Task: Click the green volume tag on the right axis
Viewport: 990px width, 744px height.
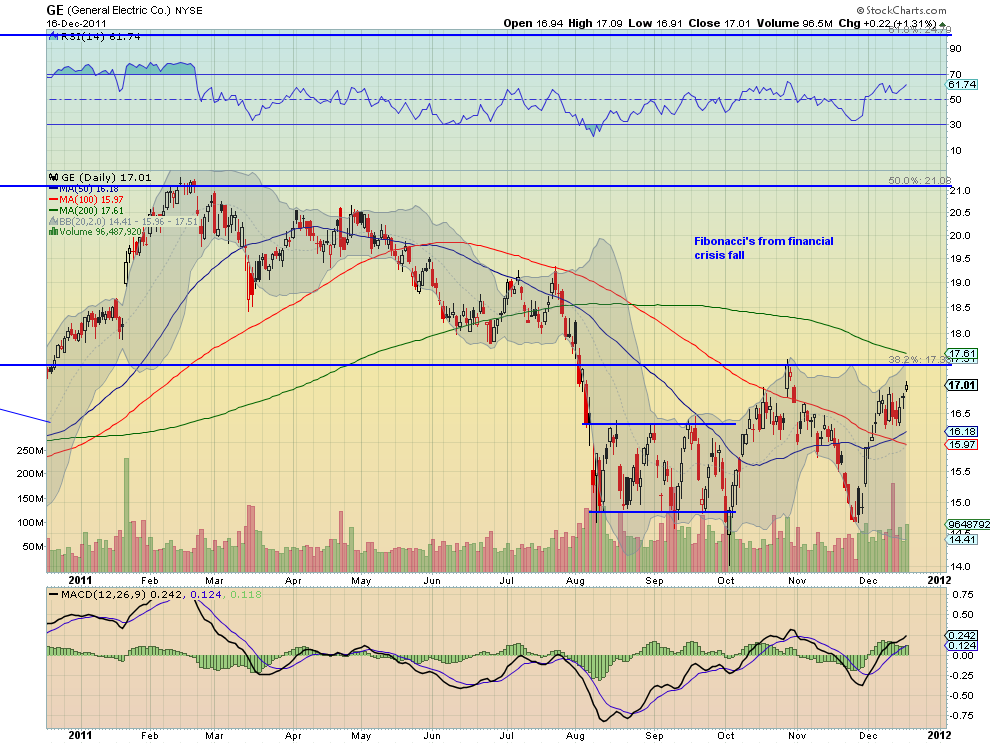Action: [968, 525]
